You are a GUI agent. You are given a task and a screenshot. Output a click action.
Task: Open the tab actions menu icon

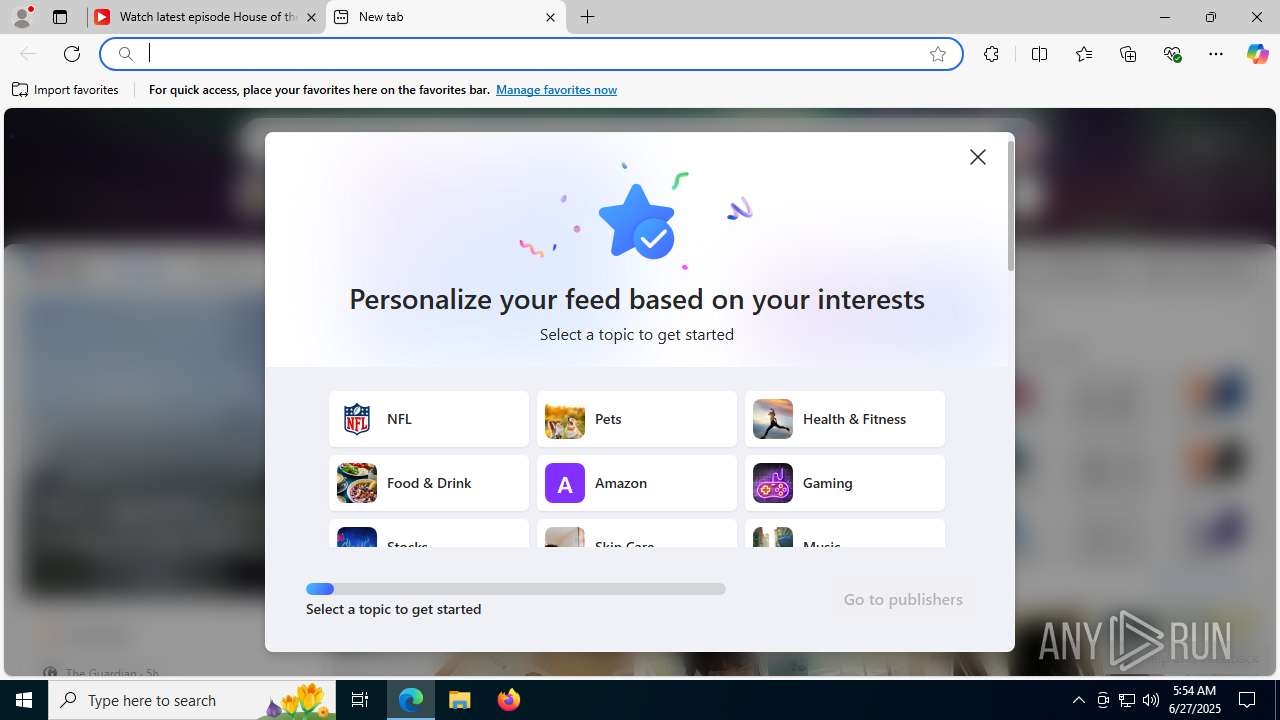60,17
